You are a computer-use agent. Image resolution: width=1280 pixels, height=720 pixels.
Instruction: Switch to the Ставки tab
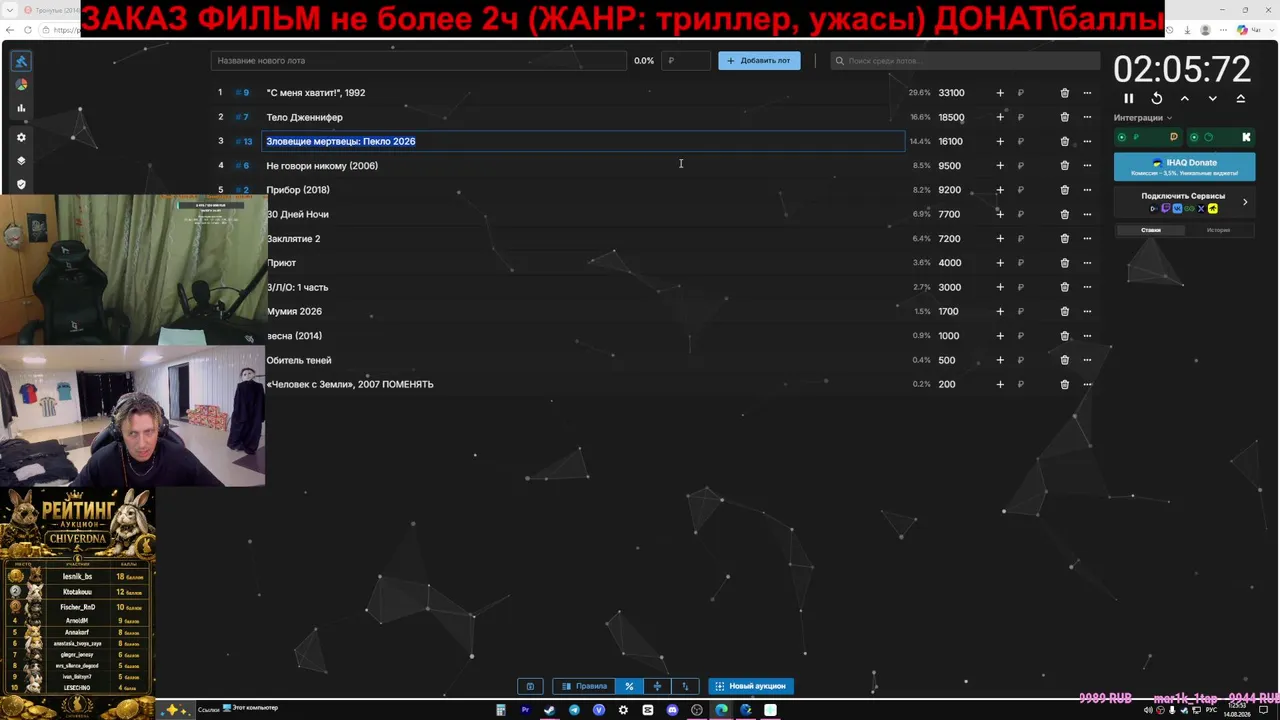tap(1151, 230)
